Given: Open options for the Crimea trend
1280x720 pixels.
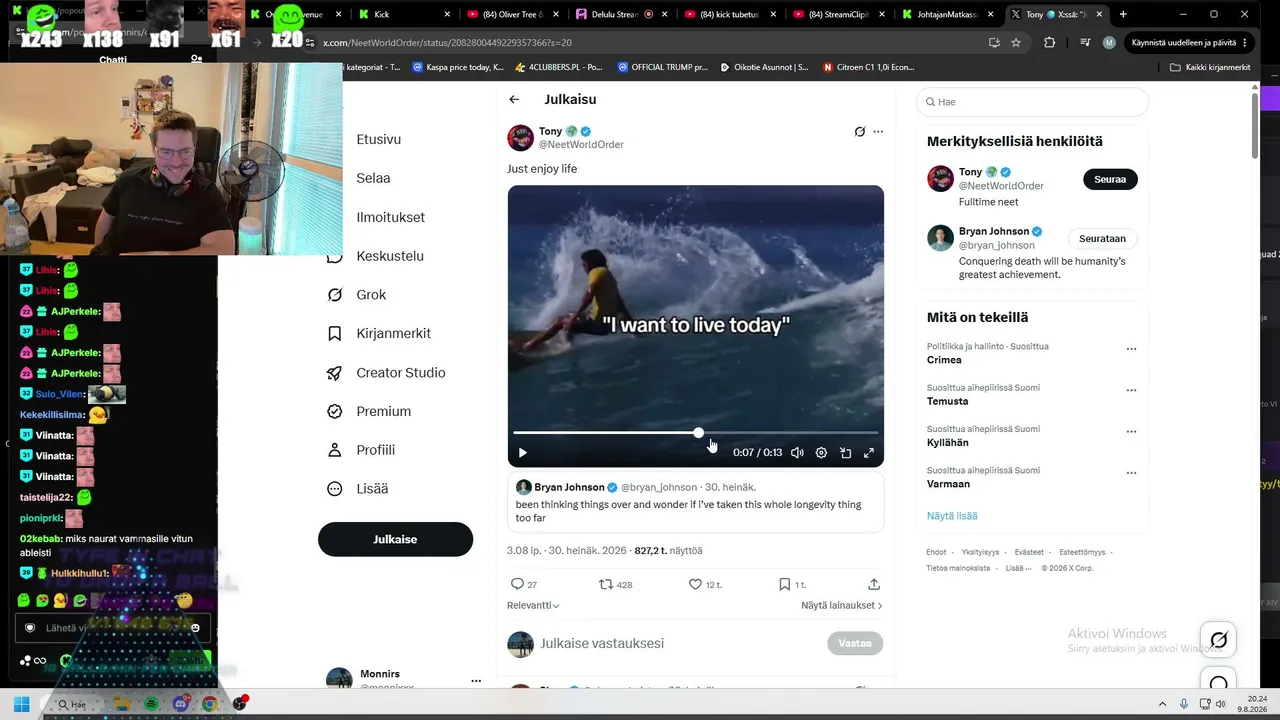Looking at the screenshot, I should (x=1131, y=349).
